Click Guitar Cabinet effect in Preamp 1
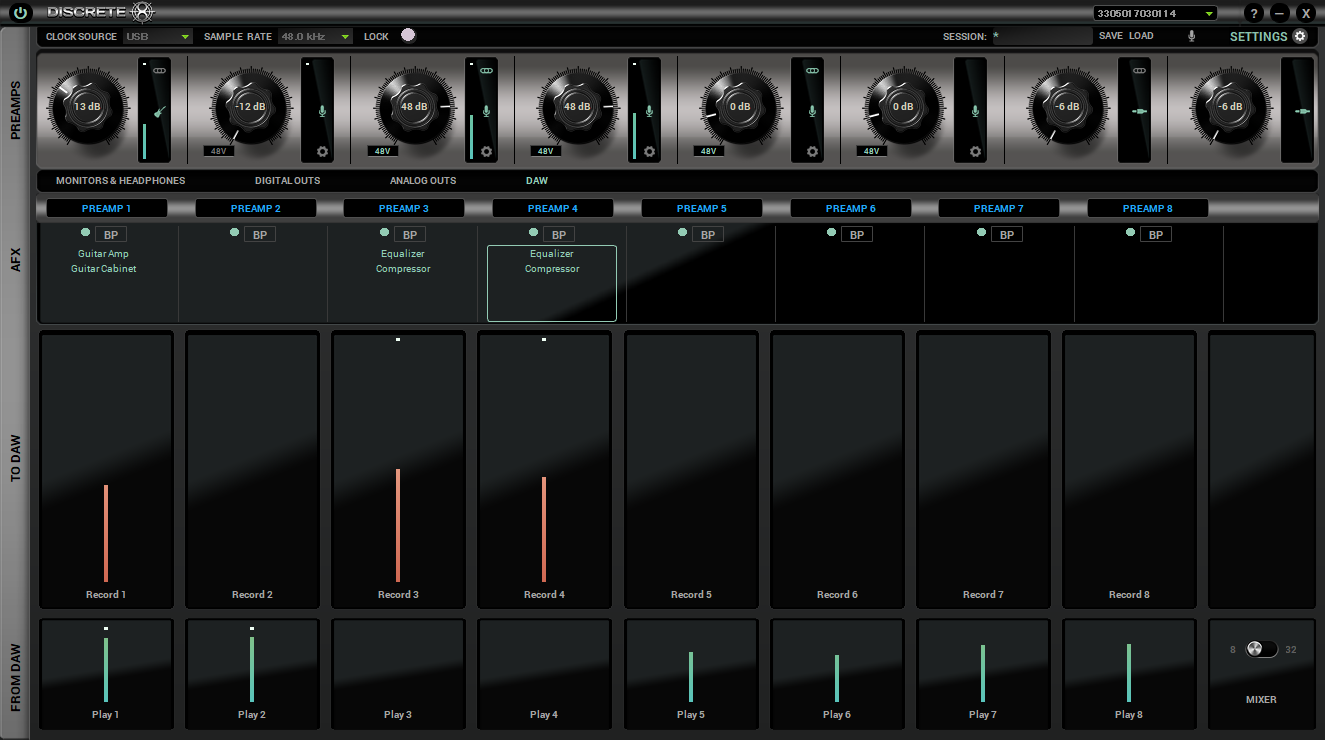Image resolution: width=1325 pixels, height=740 pixels. (x=104, y=269)
